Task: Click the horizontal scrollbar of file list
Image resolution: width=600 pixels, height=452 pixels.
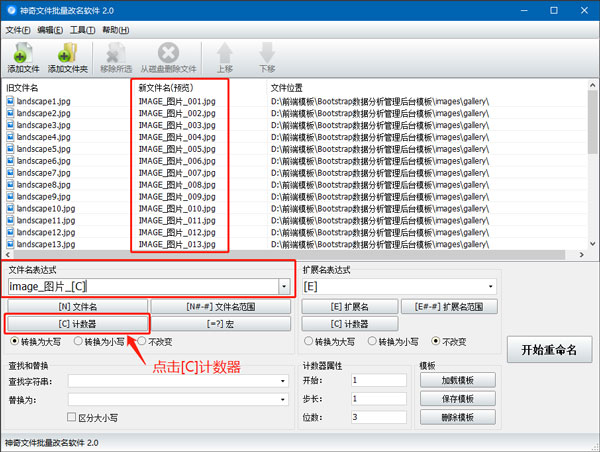Action: point(289,255)
